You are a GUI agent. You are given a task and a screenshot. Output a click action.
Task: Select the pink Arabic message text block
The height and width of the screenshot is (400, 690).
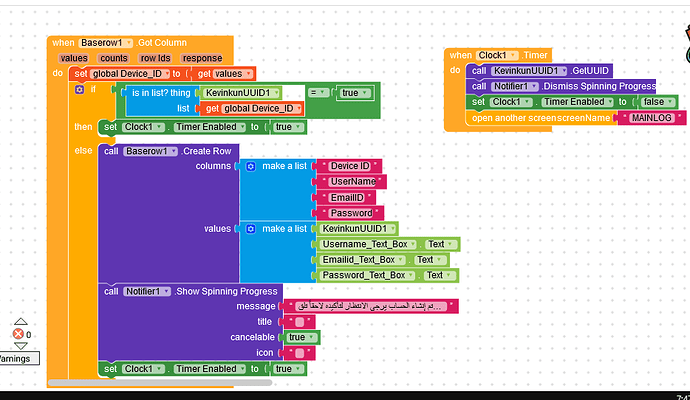click(371, 306)
